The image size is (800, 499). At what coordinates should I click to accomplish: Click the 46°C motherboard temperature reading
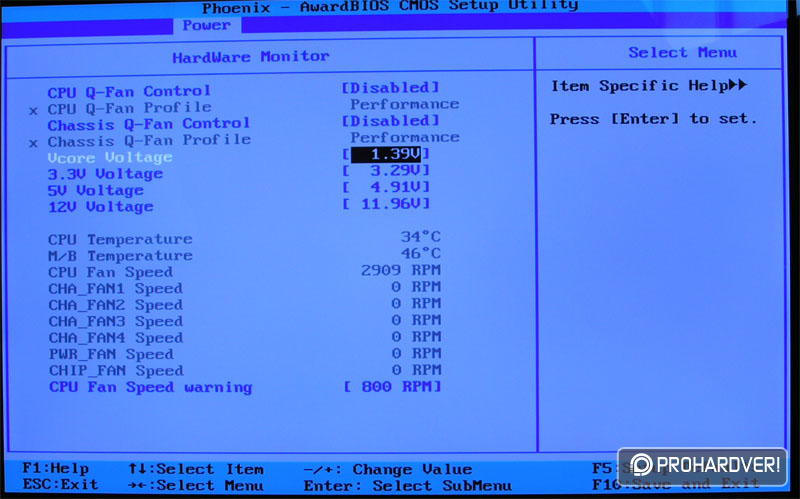point(420,254)
